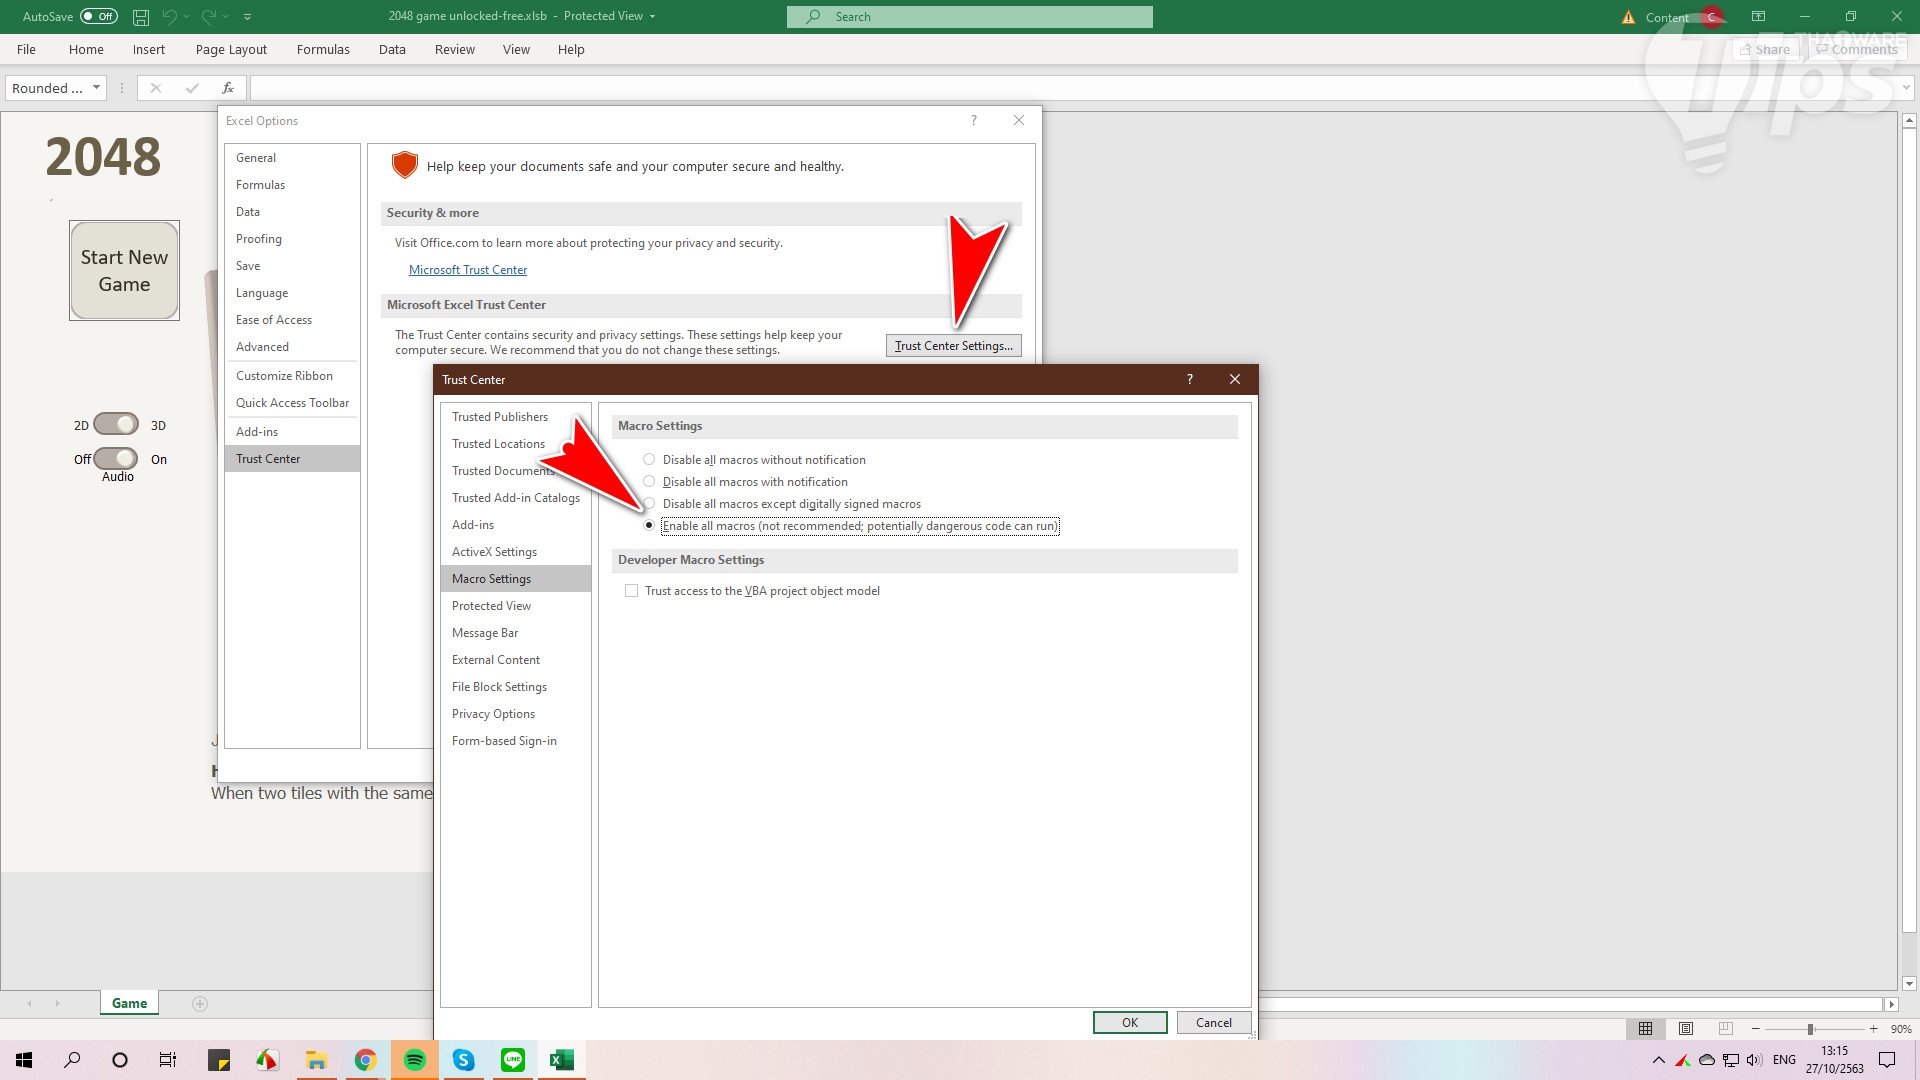Toggle the AutoSave switch
Image resolution: width=1920 pixels, height=1080 pixels.
coord(99,17)
